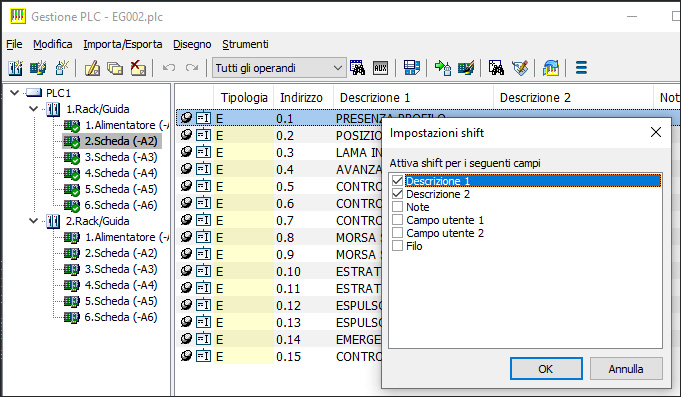Uncheck the Descrizione 2 checkbox
This screenshot has width=681, height=397.
pyautogui.click(x=397, y=193)
